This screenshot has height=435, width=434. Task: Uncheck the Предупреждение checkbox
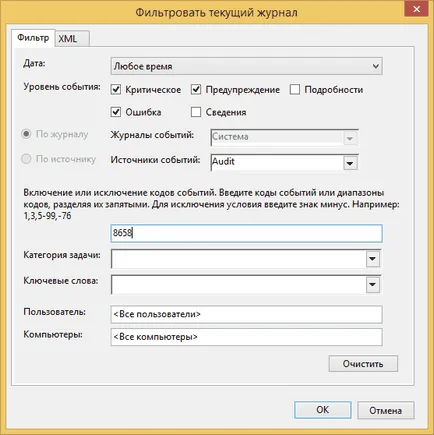click(196, 90)
